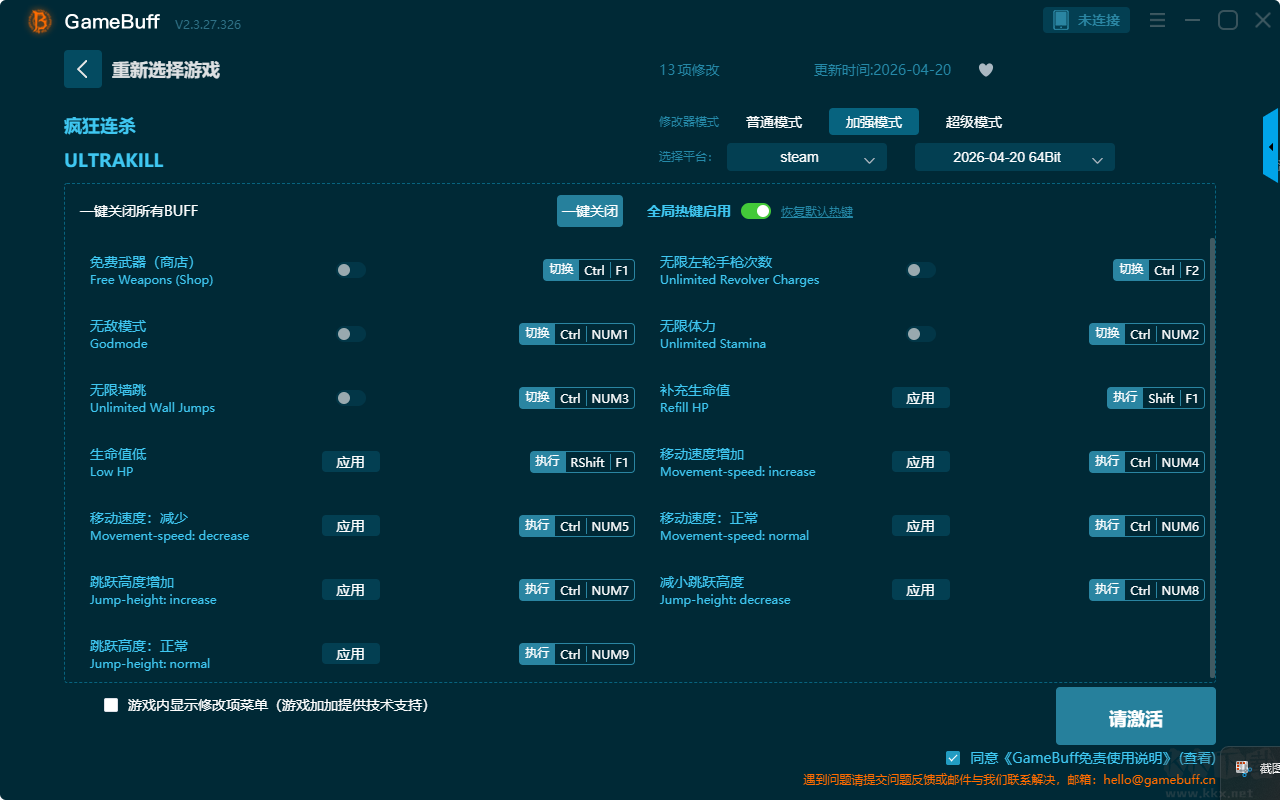Open the steam platform dropdown
This screenshot has height=800, width=1280.
807,157
